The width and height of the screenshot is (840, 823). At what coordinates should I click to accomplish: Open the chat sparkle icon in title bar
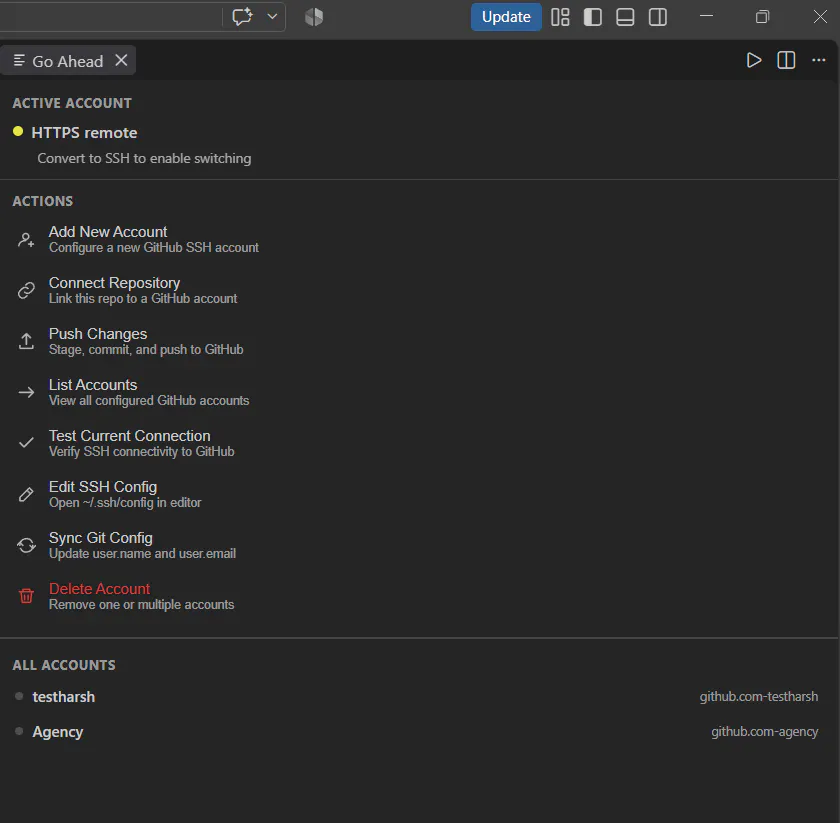coord(242,17)
